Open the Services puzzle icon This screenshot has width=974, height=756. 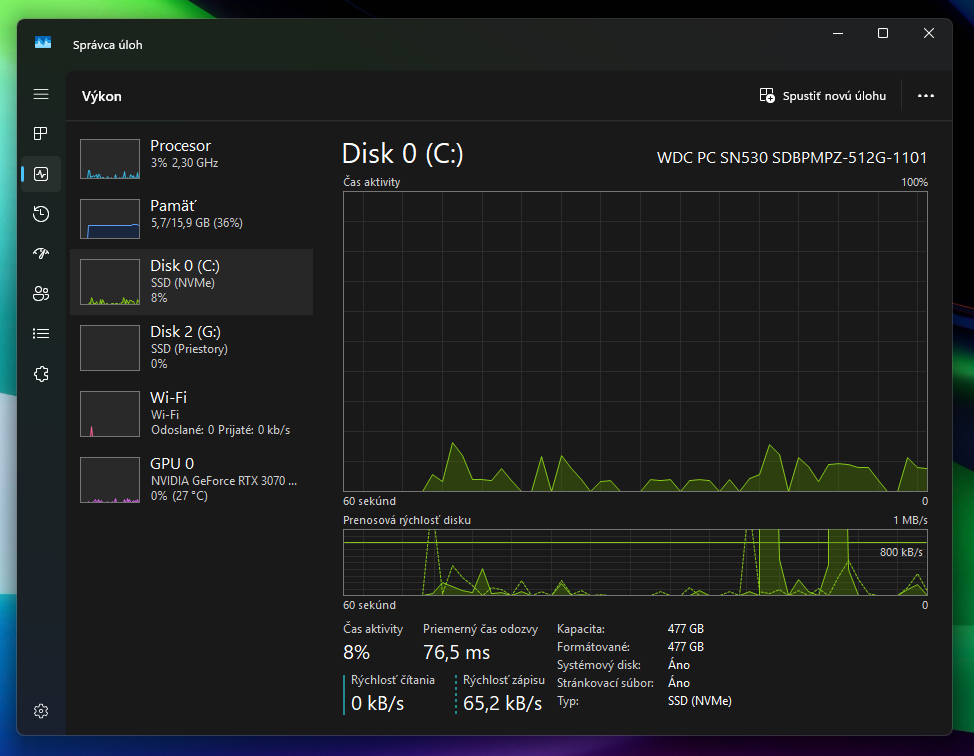click(41, 373)
